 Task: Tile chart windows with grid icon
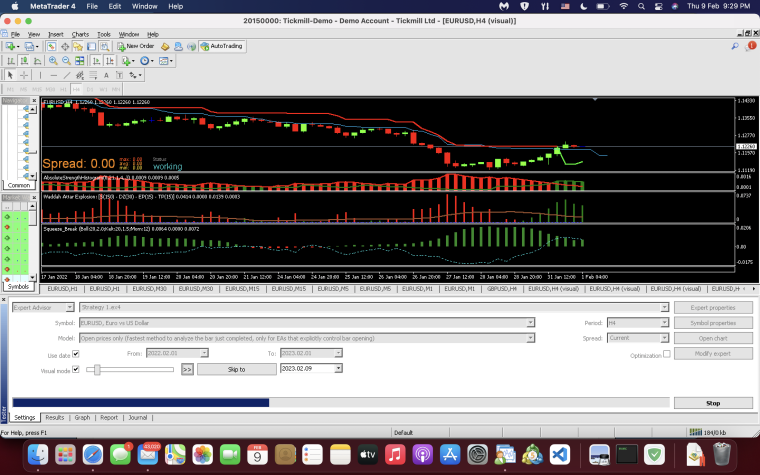tap(79, 61)
